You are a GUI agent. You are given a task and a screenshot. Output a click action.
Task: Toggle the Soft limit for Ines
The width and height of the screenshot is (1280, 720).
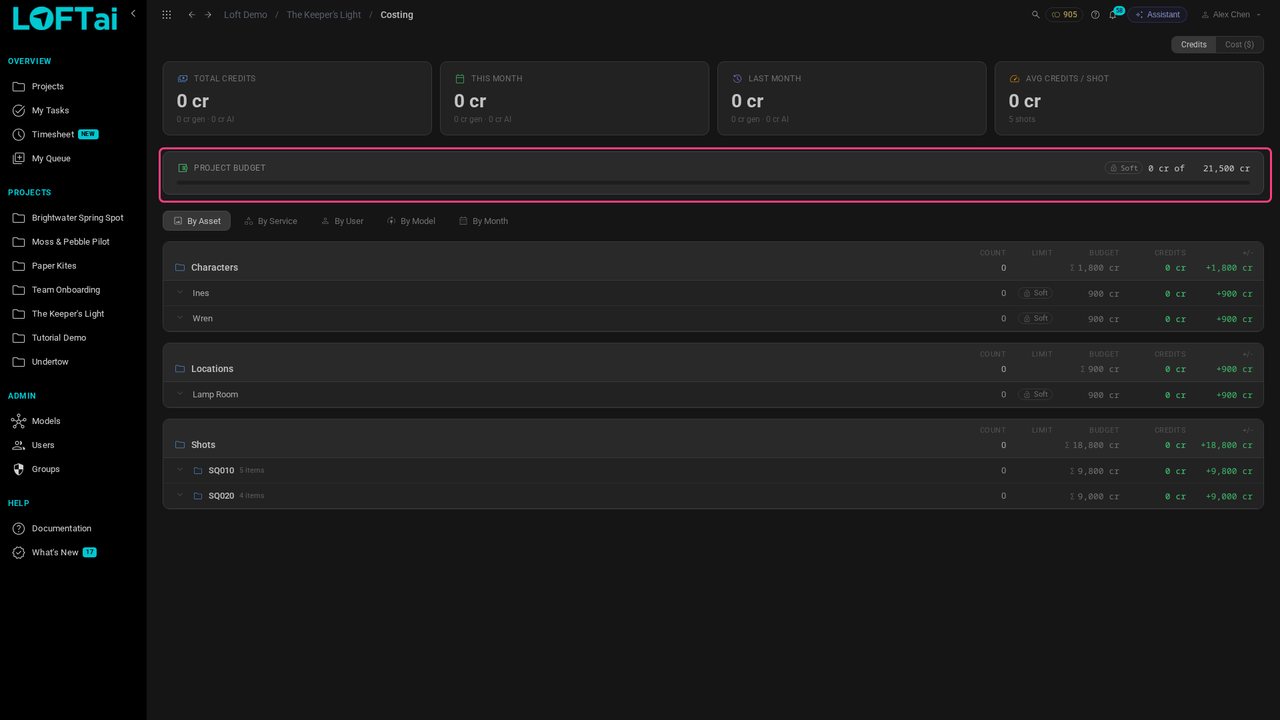point(1035,293)
